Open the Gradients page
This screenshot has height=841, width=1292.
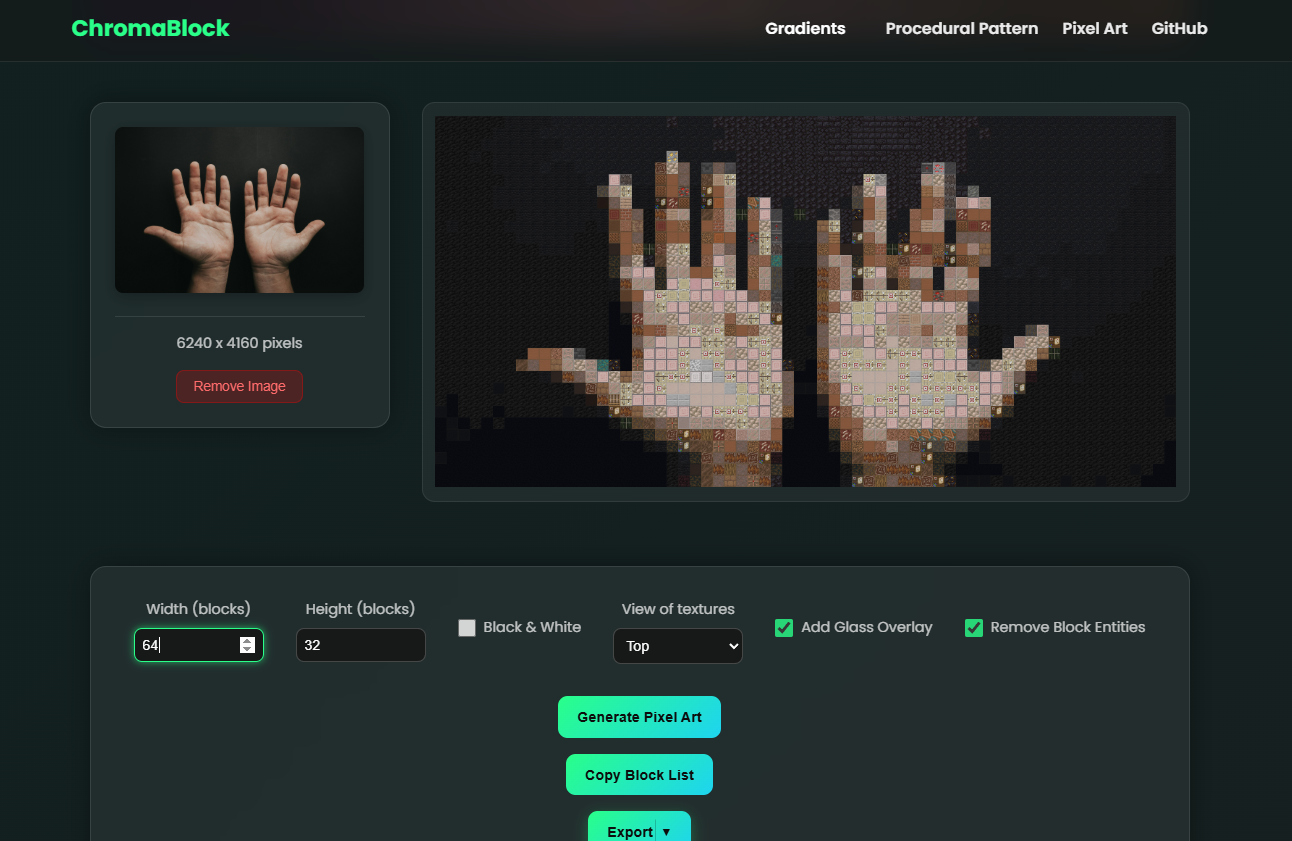coord(805,28)
